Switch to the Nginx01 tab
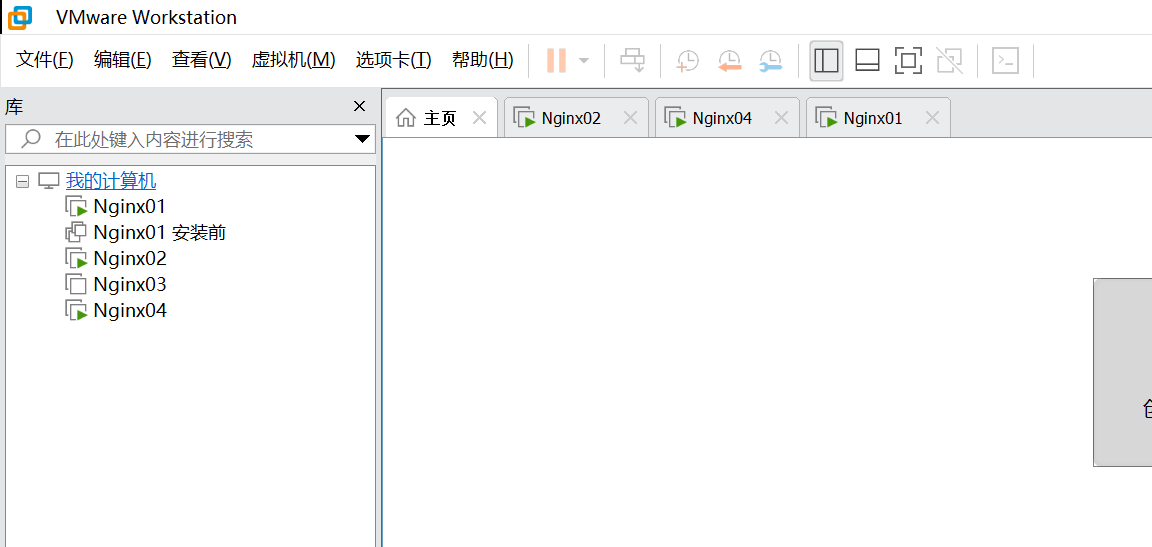The height and width of the screenshot is (547, 1152). (x=878, y=117)
